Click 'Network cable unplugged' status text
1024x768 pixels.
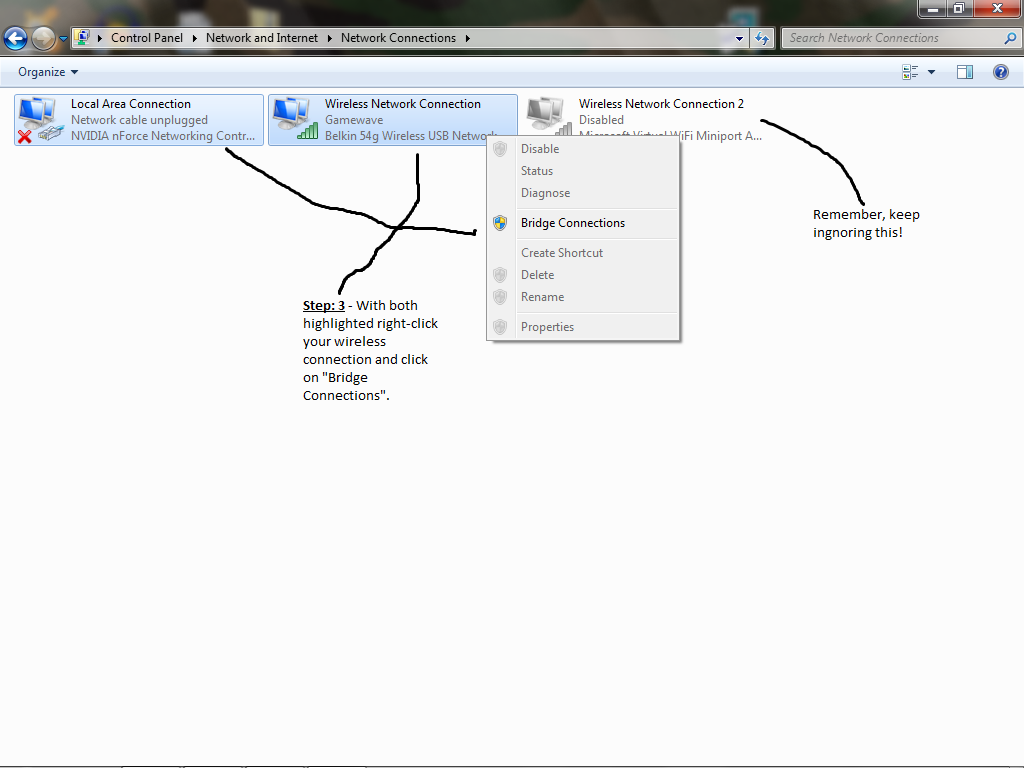(139, 120)
